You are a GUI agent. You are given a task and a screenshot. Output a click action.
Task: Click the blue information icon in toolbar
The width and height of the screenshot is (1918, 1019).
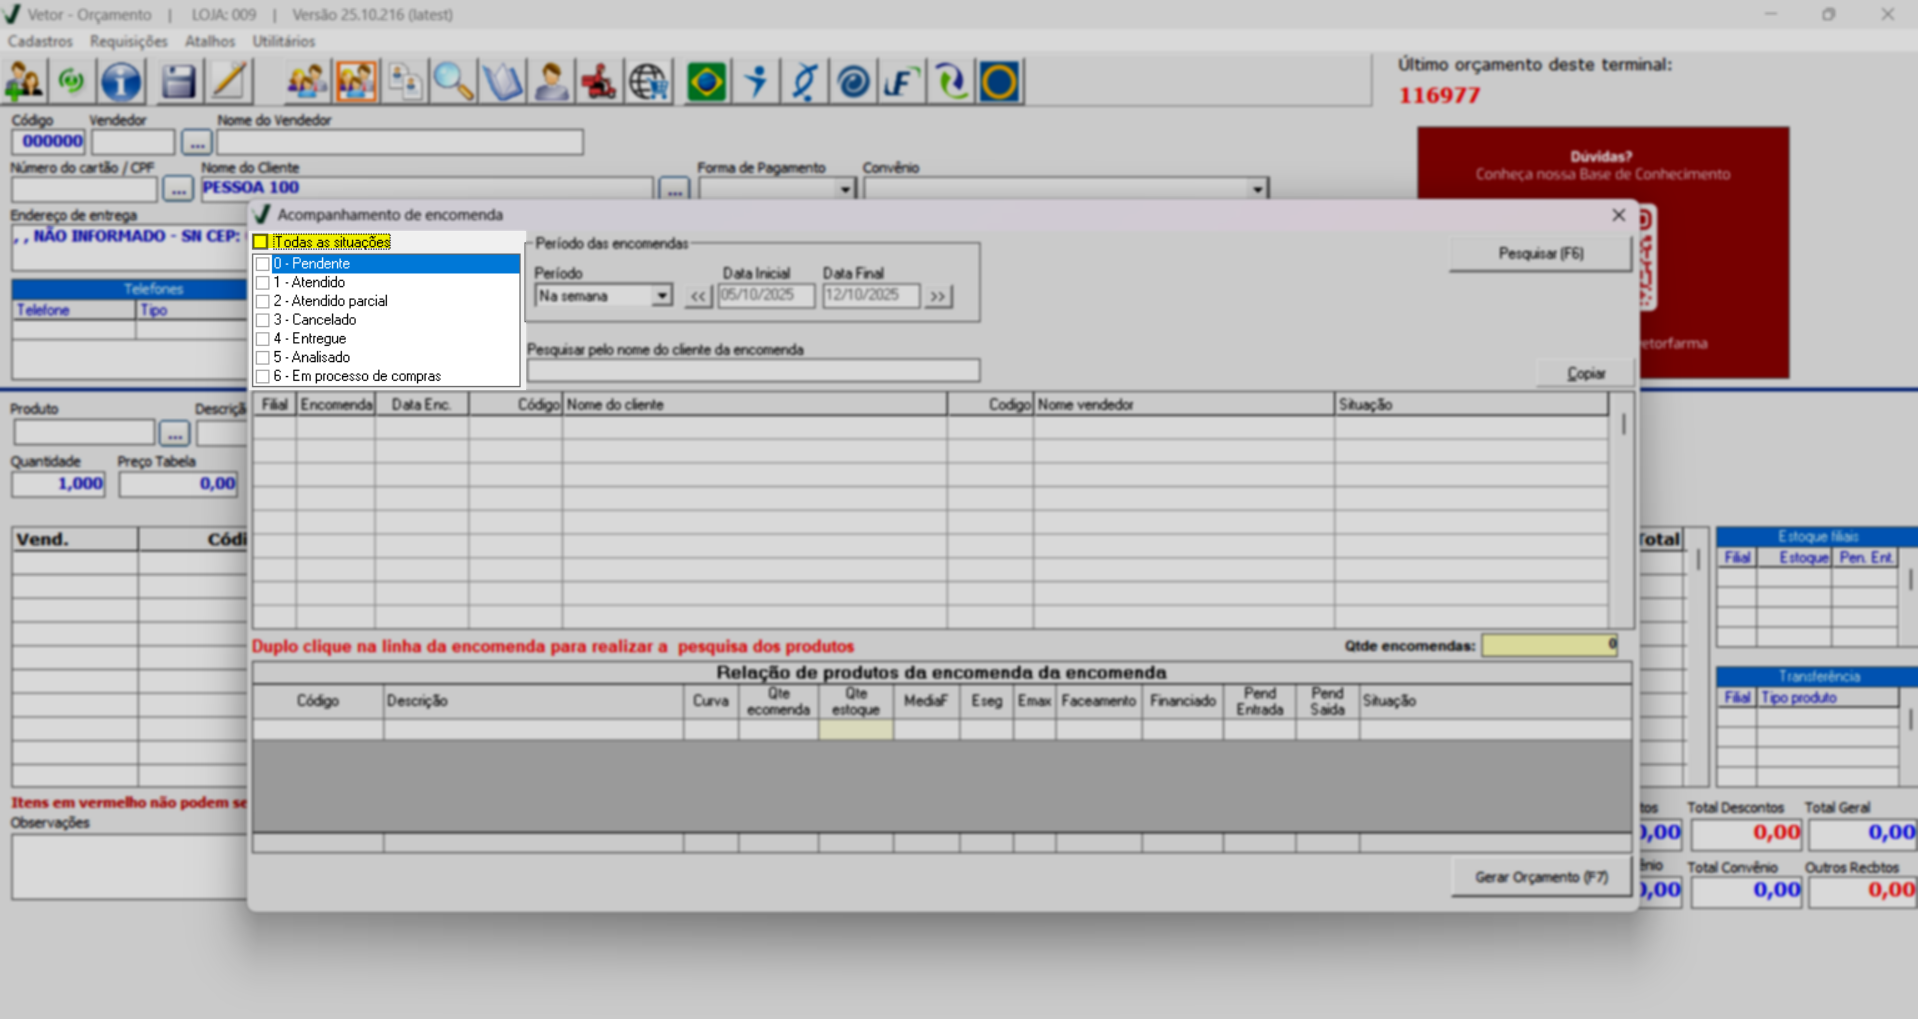[x=121, y=82]
